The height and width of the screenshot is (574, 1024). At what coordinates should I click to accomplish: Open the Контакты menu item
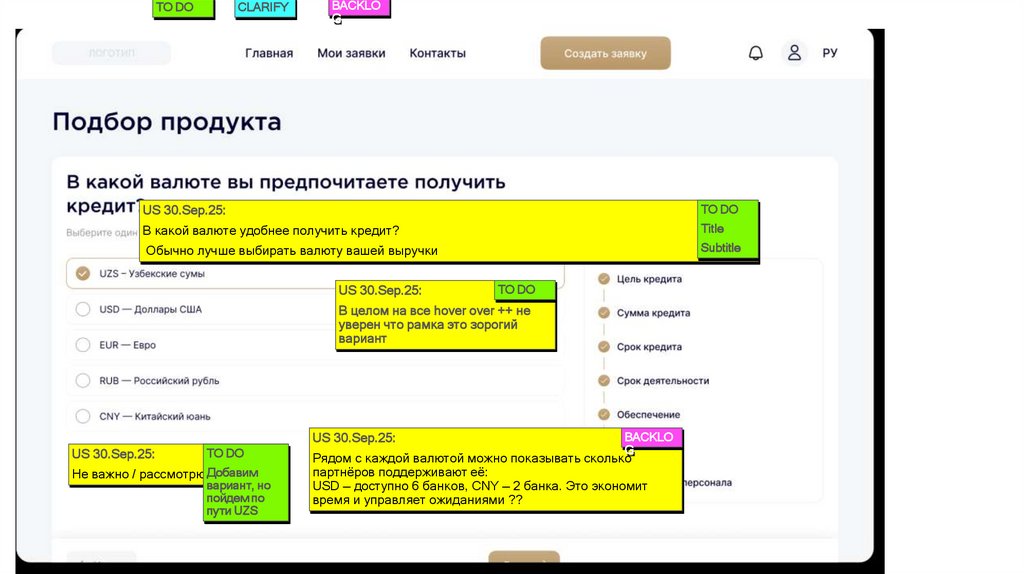tap(438, 53)
